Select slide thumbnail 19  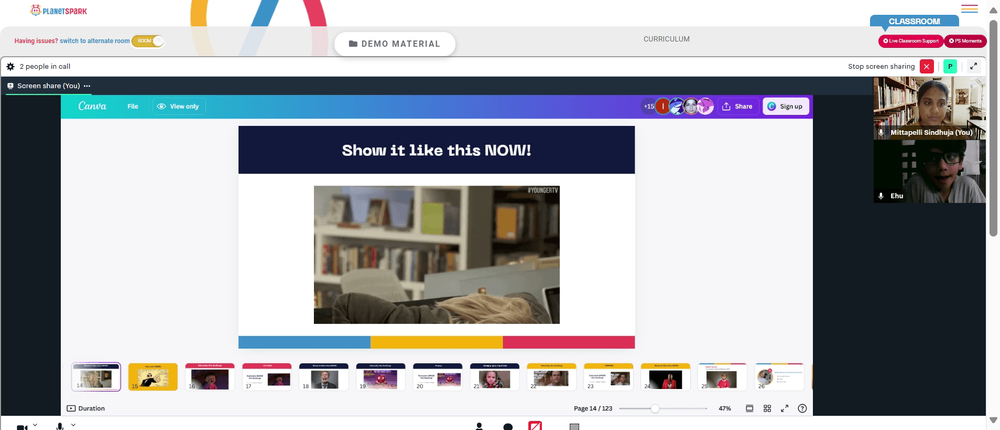[381, 376]
